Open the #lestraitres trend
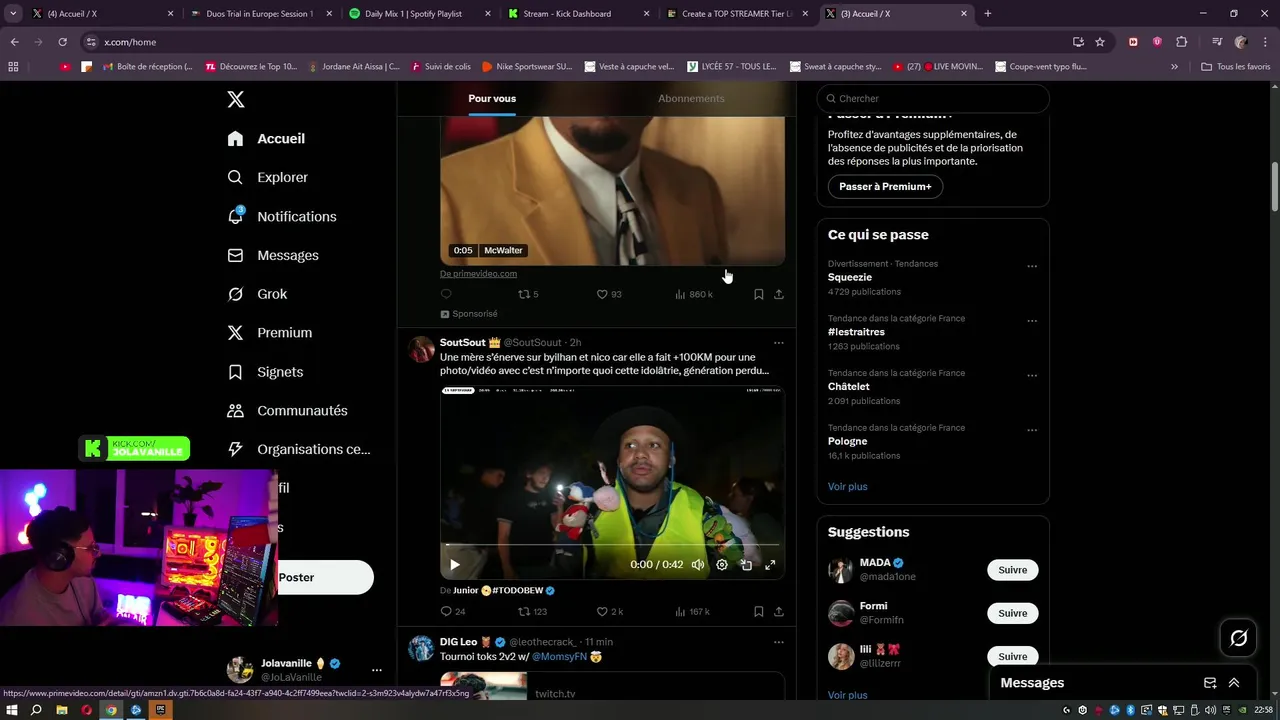 pyautogui.click(x=856, y=332)
